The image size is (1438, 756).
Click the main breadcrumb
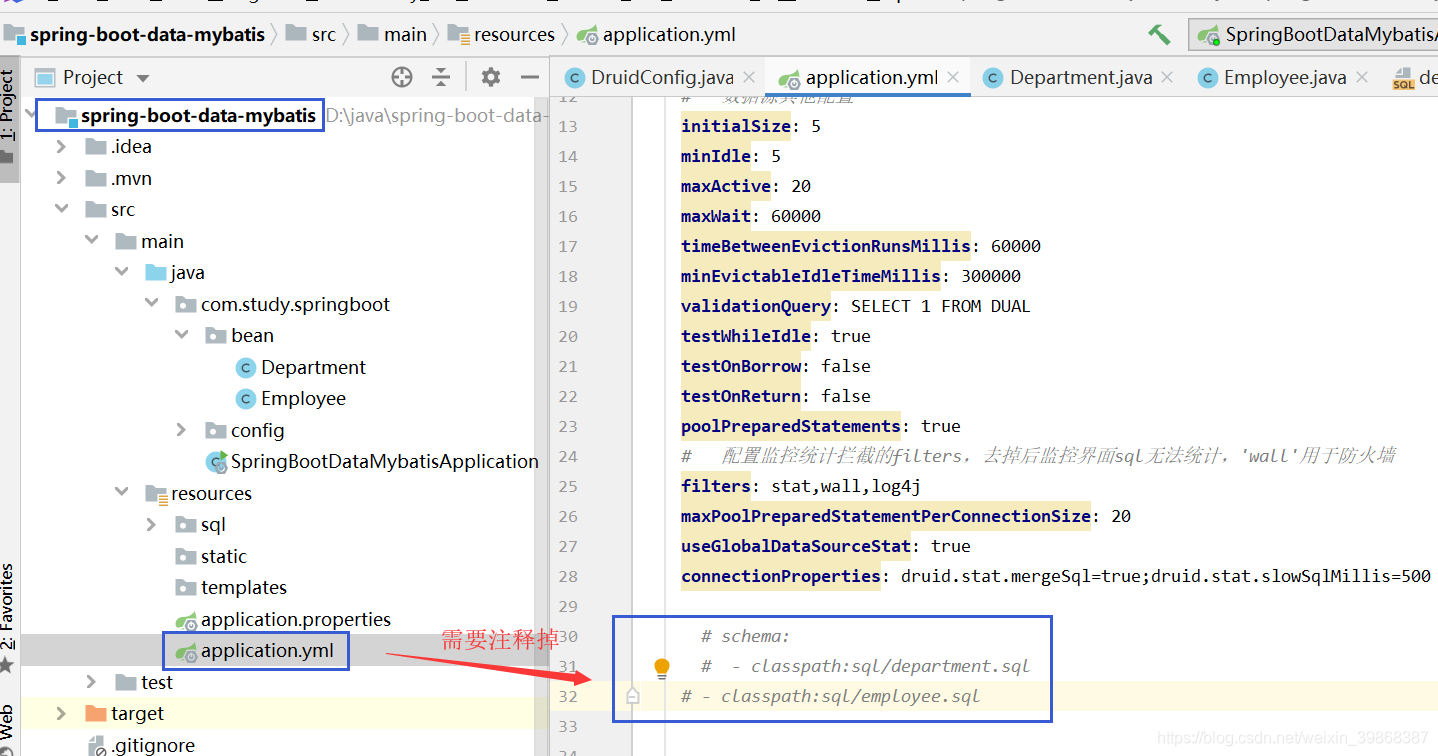pyautogui.click(x=392, y=35)
